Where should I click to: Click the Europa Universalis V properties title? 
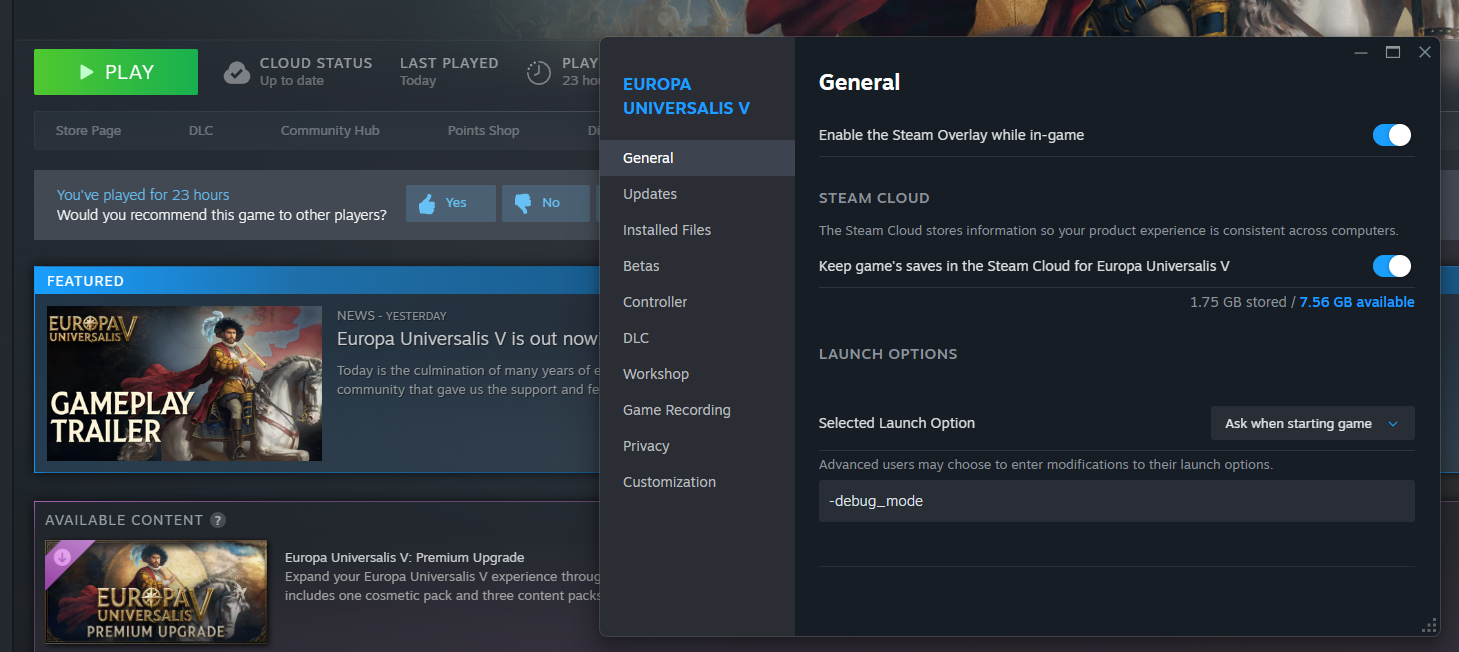point(686,96)
